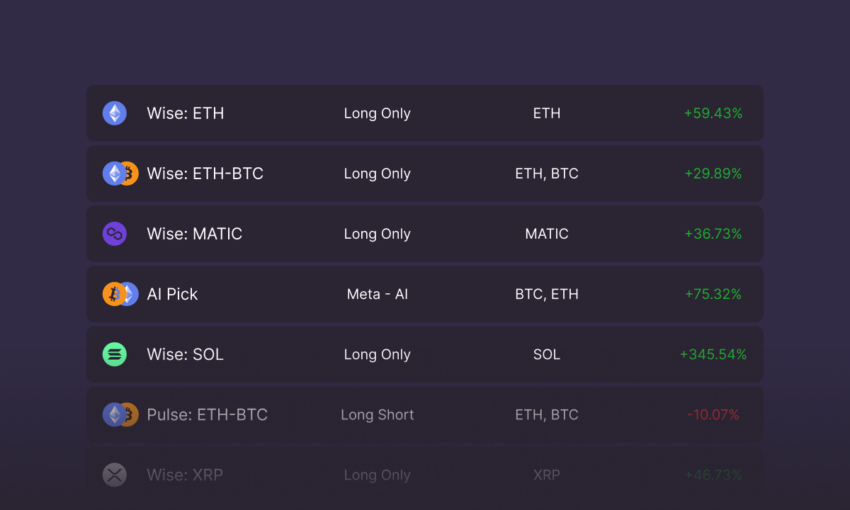The width and height of the screenshot is (850, 510).
Task: Click the green Solana icon
Action: [x=114, y=354]
